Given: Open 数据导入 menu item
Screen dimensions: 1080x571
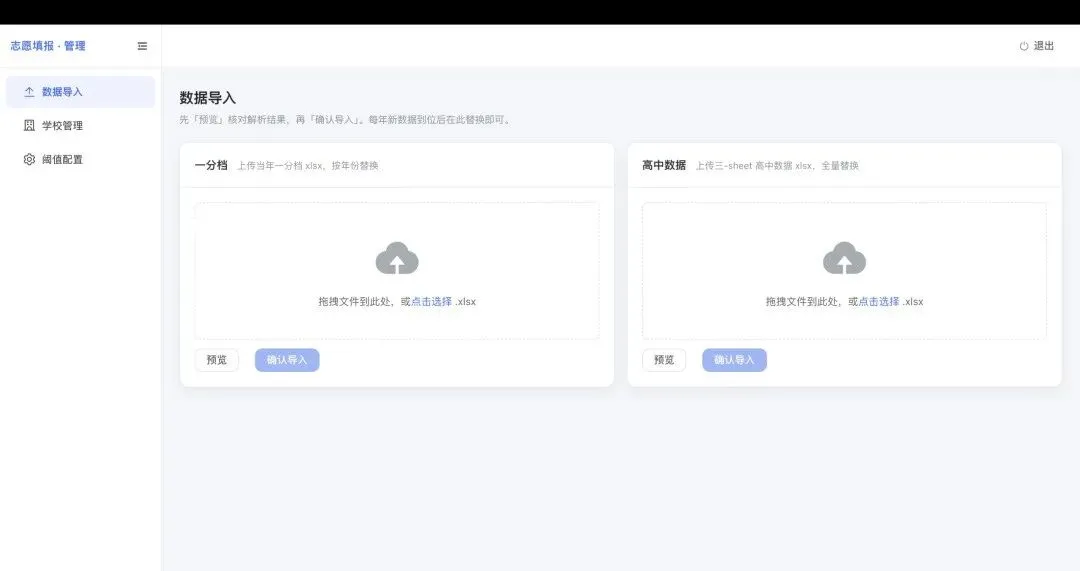Looking at the screenshot, I should (x=81, y=92).
